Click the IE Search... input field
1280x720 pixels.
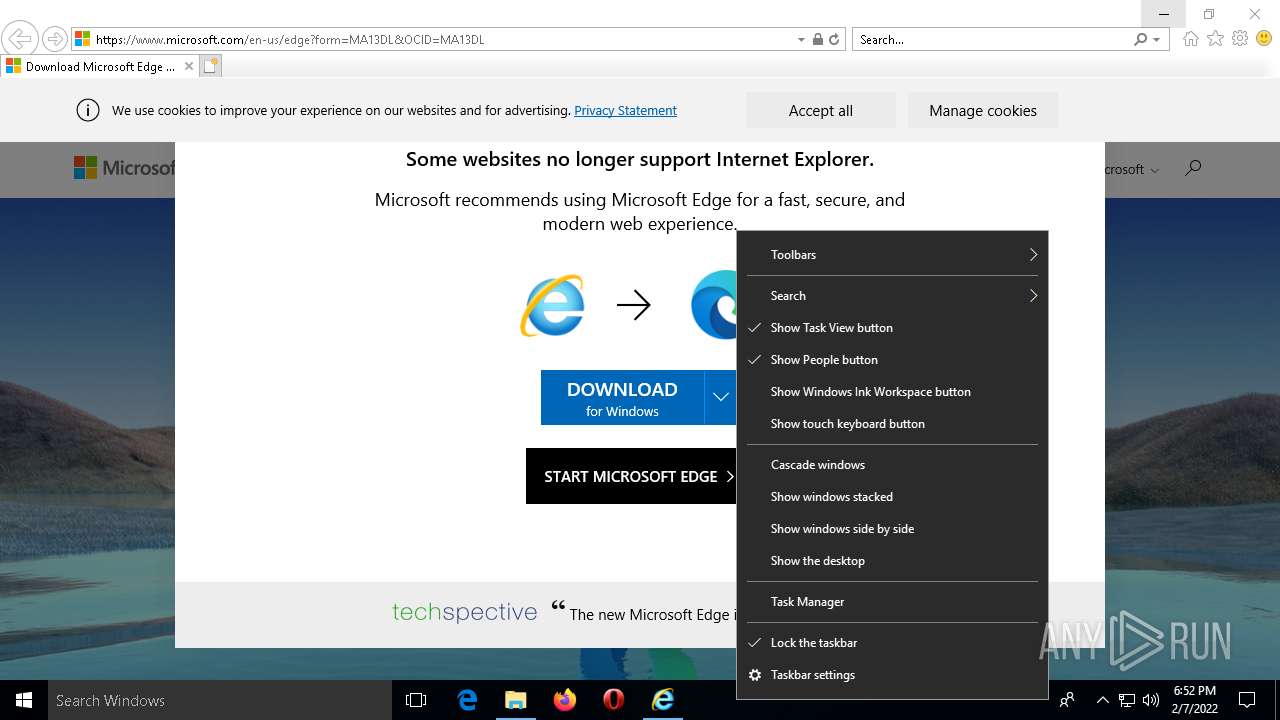[x=994, y=40]
